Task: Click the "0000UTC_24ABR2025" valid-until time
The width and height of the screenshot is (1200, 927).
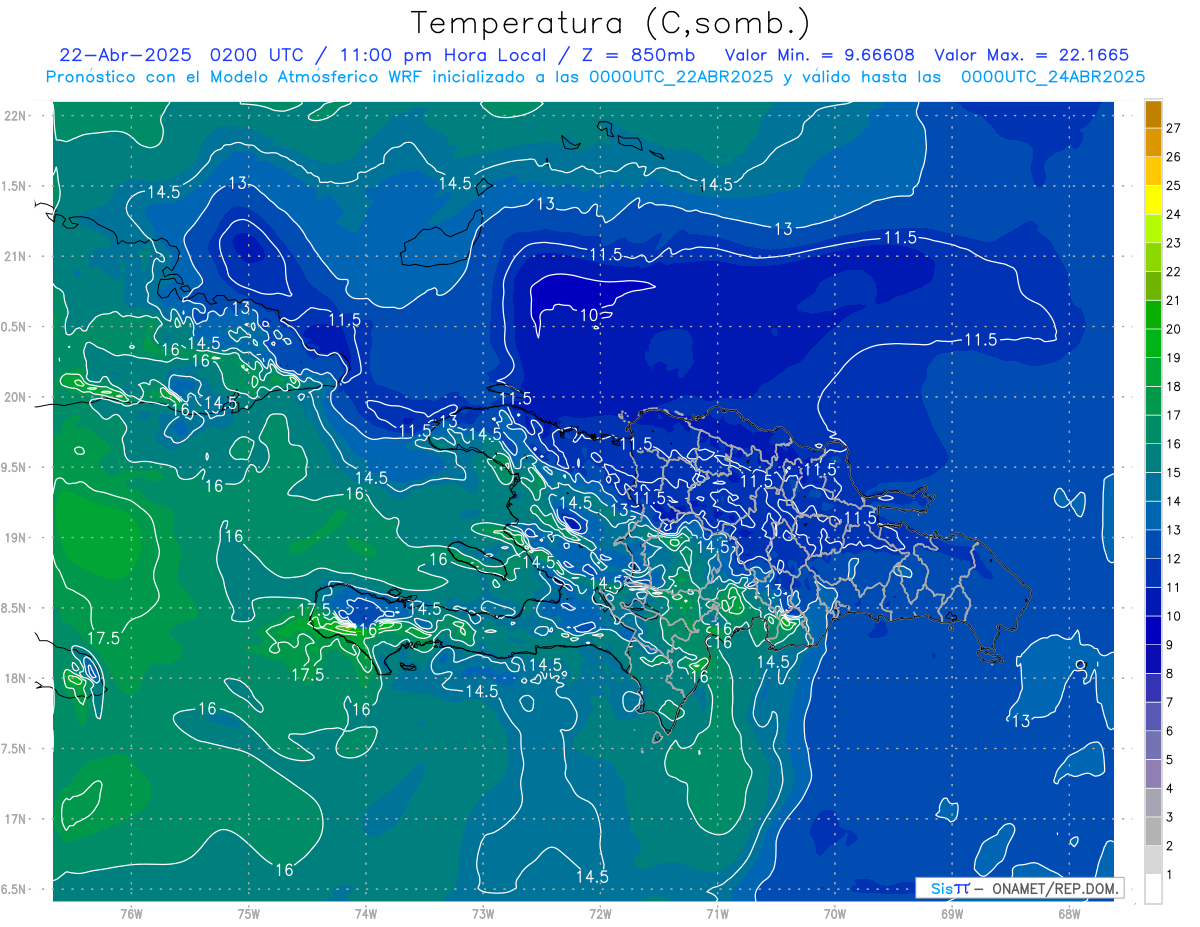Action: coord(1053,77)
